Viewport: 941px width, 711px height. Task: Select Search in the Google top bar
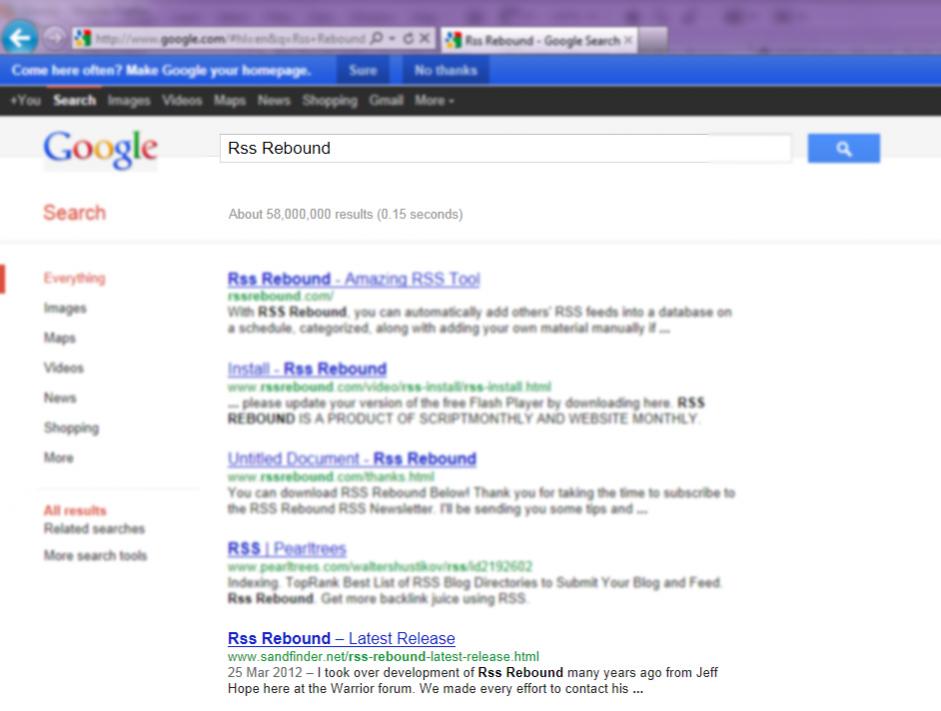click(74, 100)
